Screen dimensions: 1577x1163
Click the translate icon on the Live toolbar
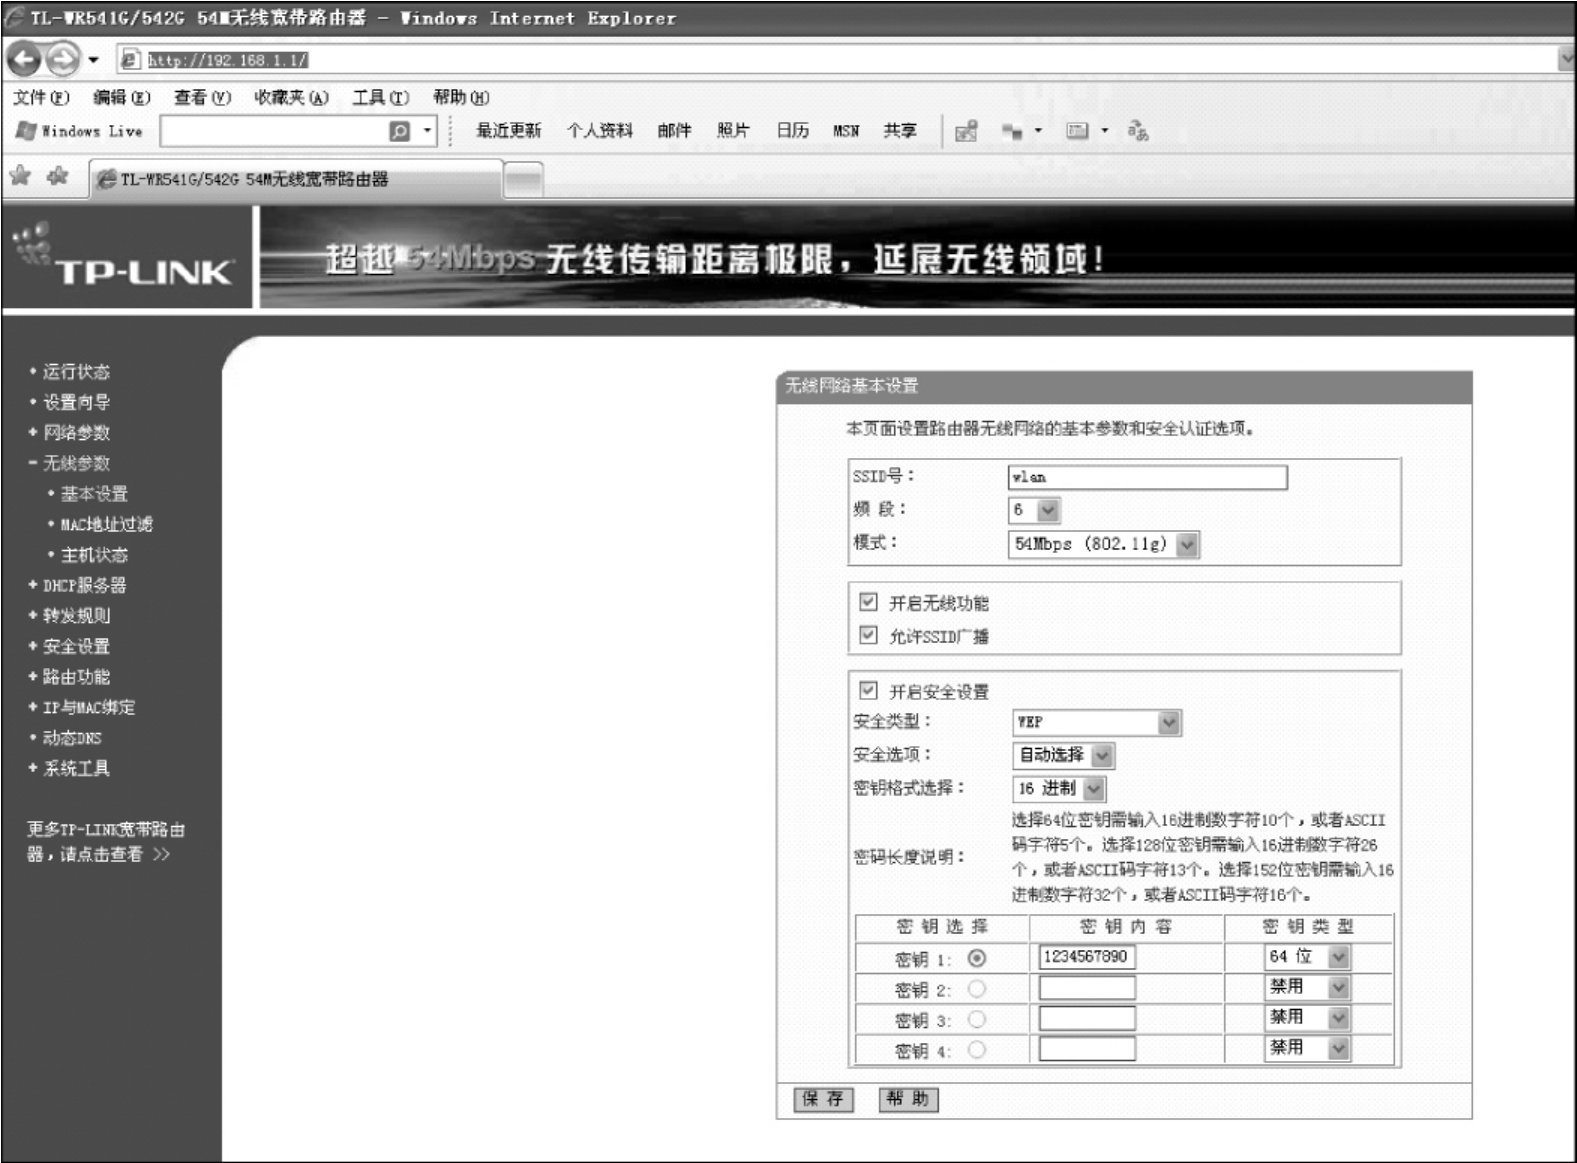(x=1138, y=131)
